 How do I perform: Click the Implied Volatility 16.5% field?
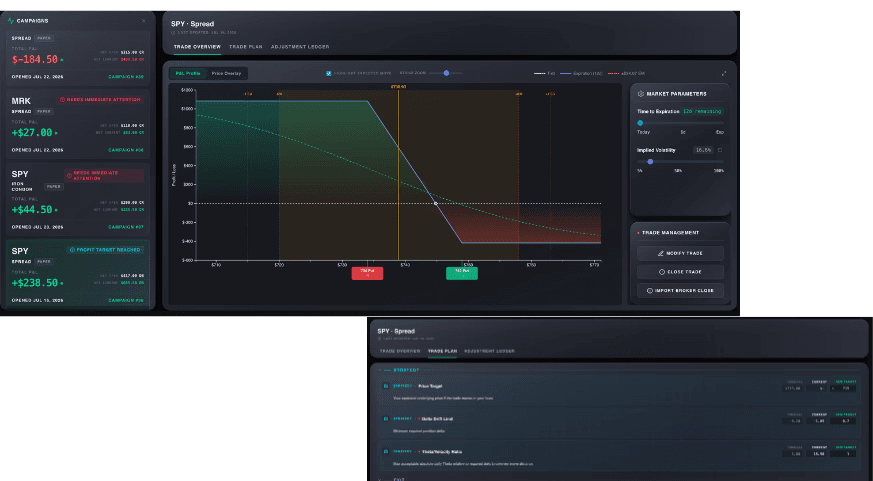[703, 150]
